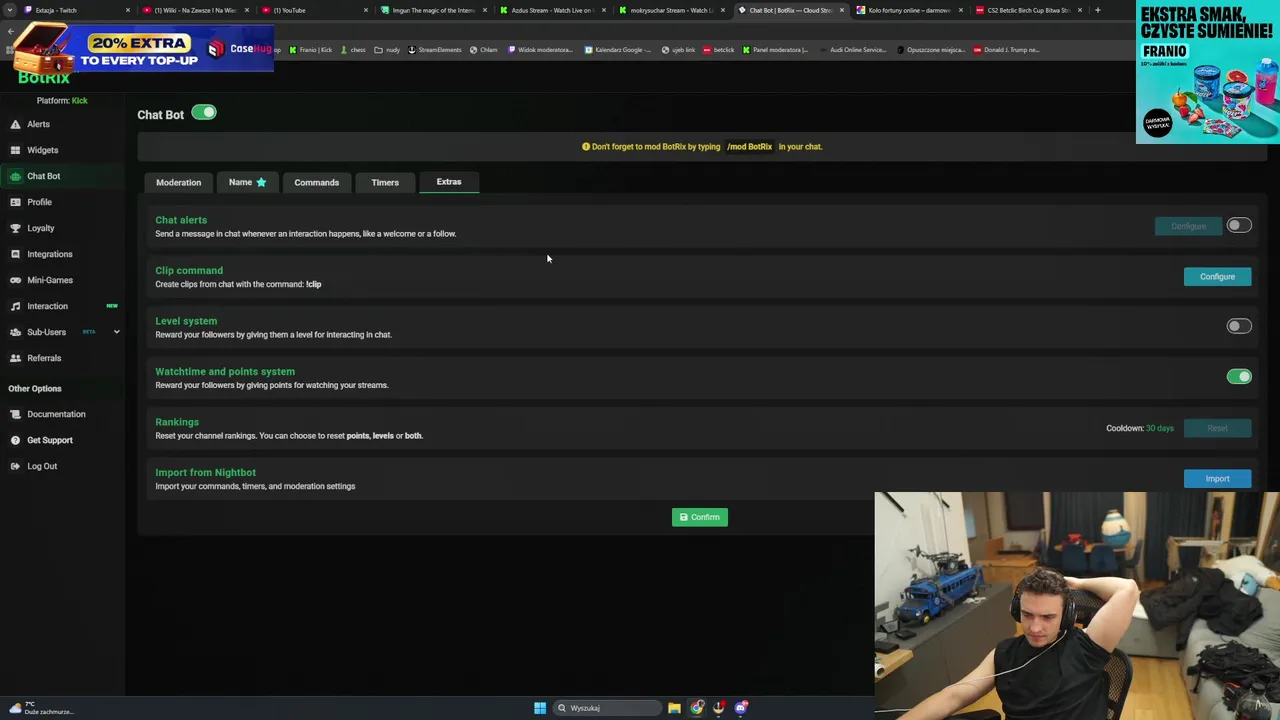The height and width of the screenshot is (720, 1280).
Task: Open File Explorer from the taskbar
Action: click(674, 708)
